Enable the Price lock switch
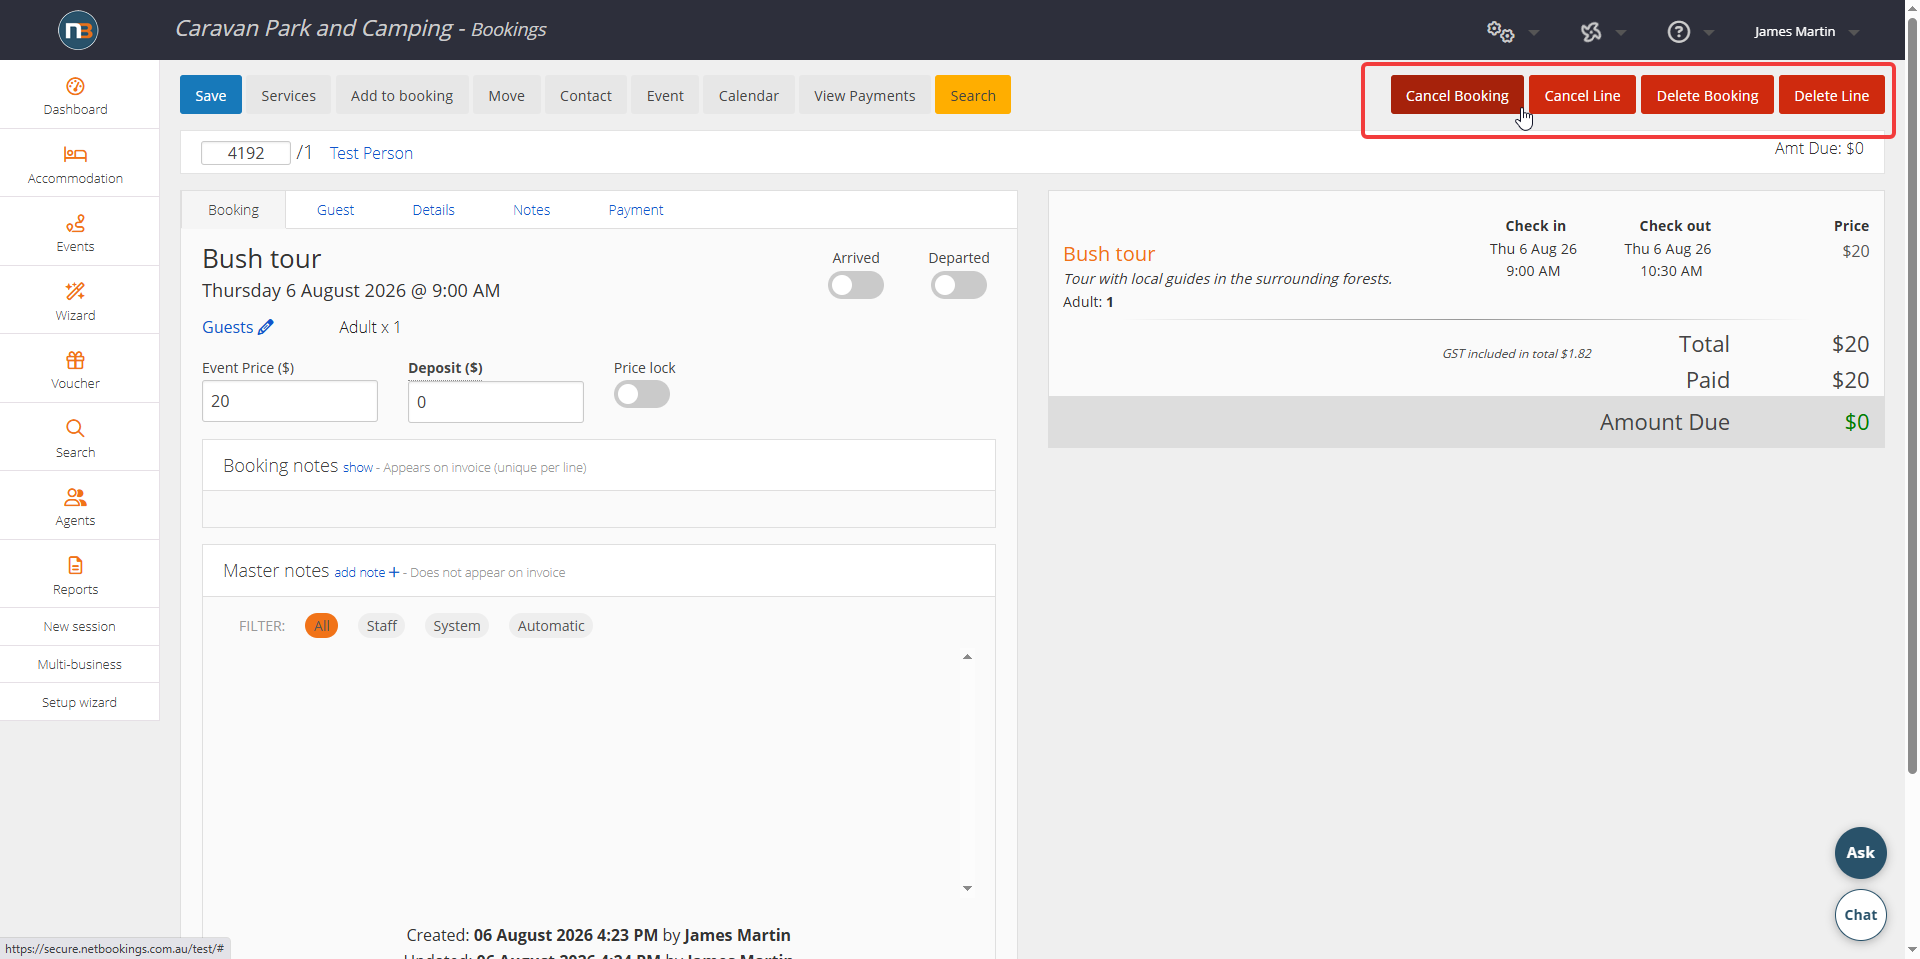 (642, 394)
